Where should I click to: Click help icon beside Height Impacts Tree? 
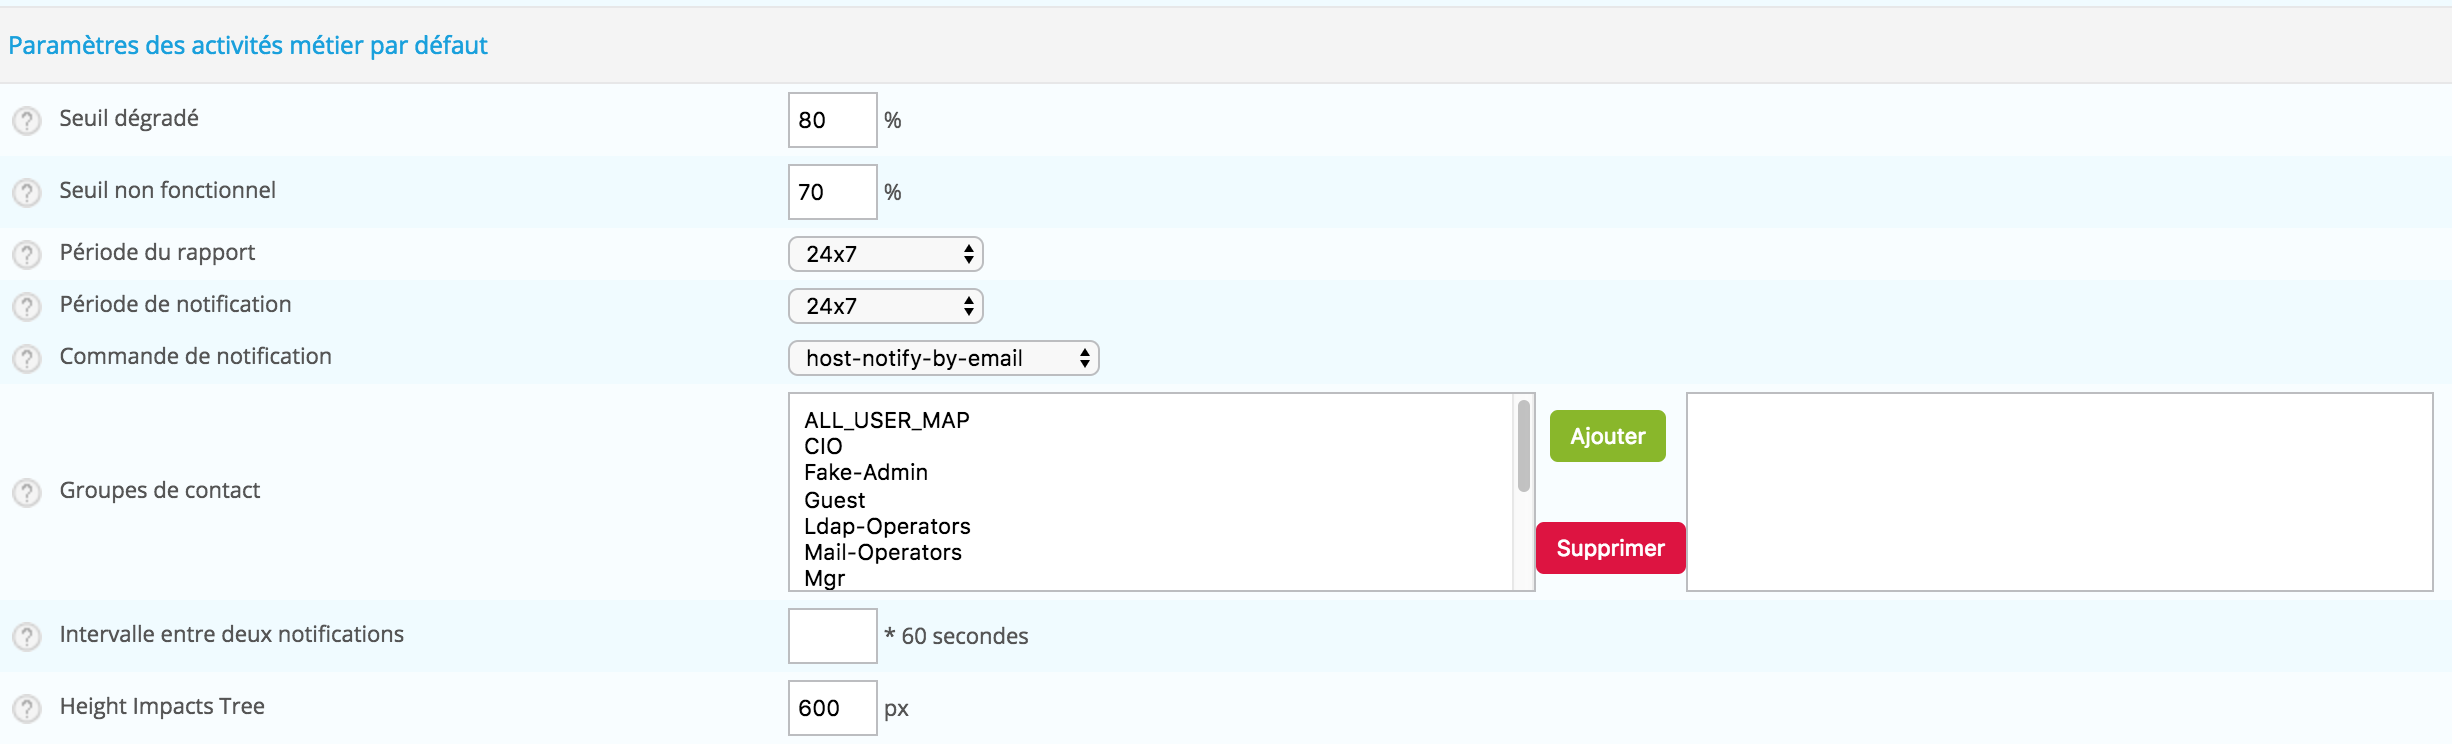[27, 709]
